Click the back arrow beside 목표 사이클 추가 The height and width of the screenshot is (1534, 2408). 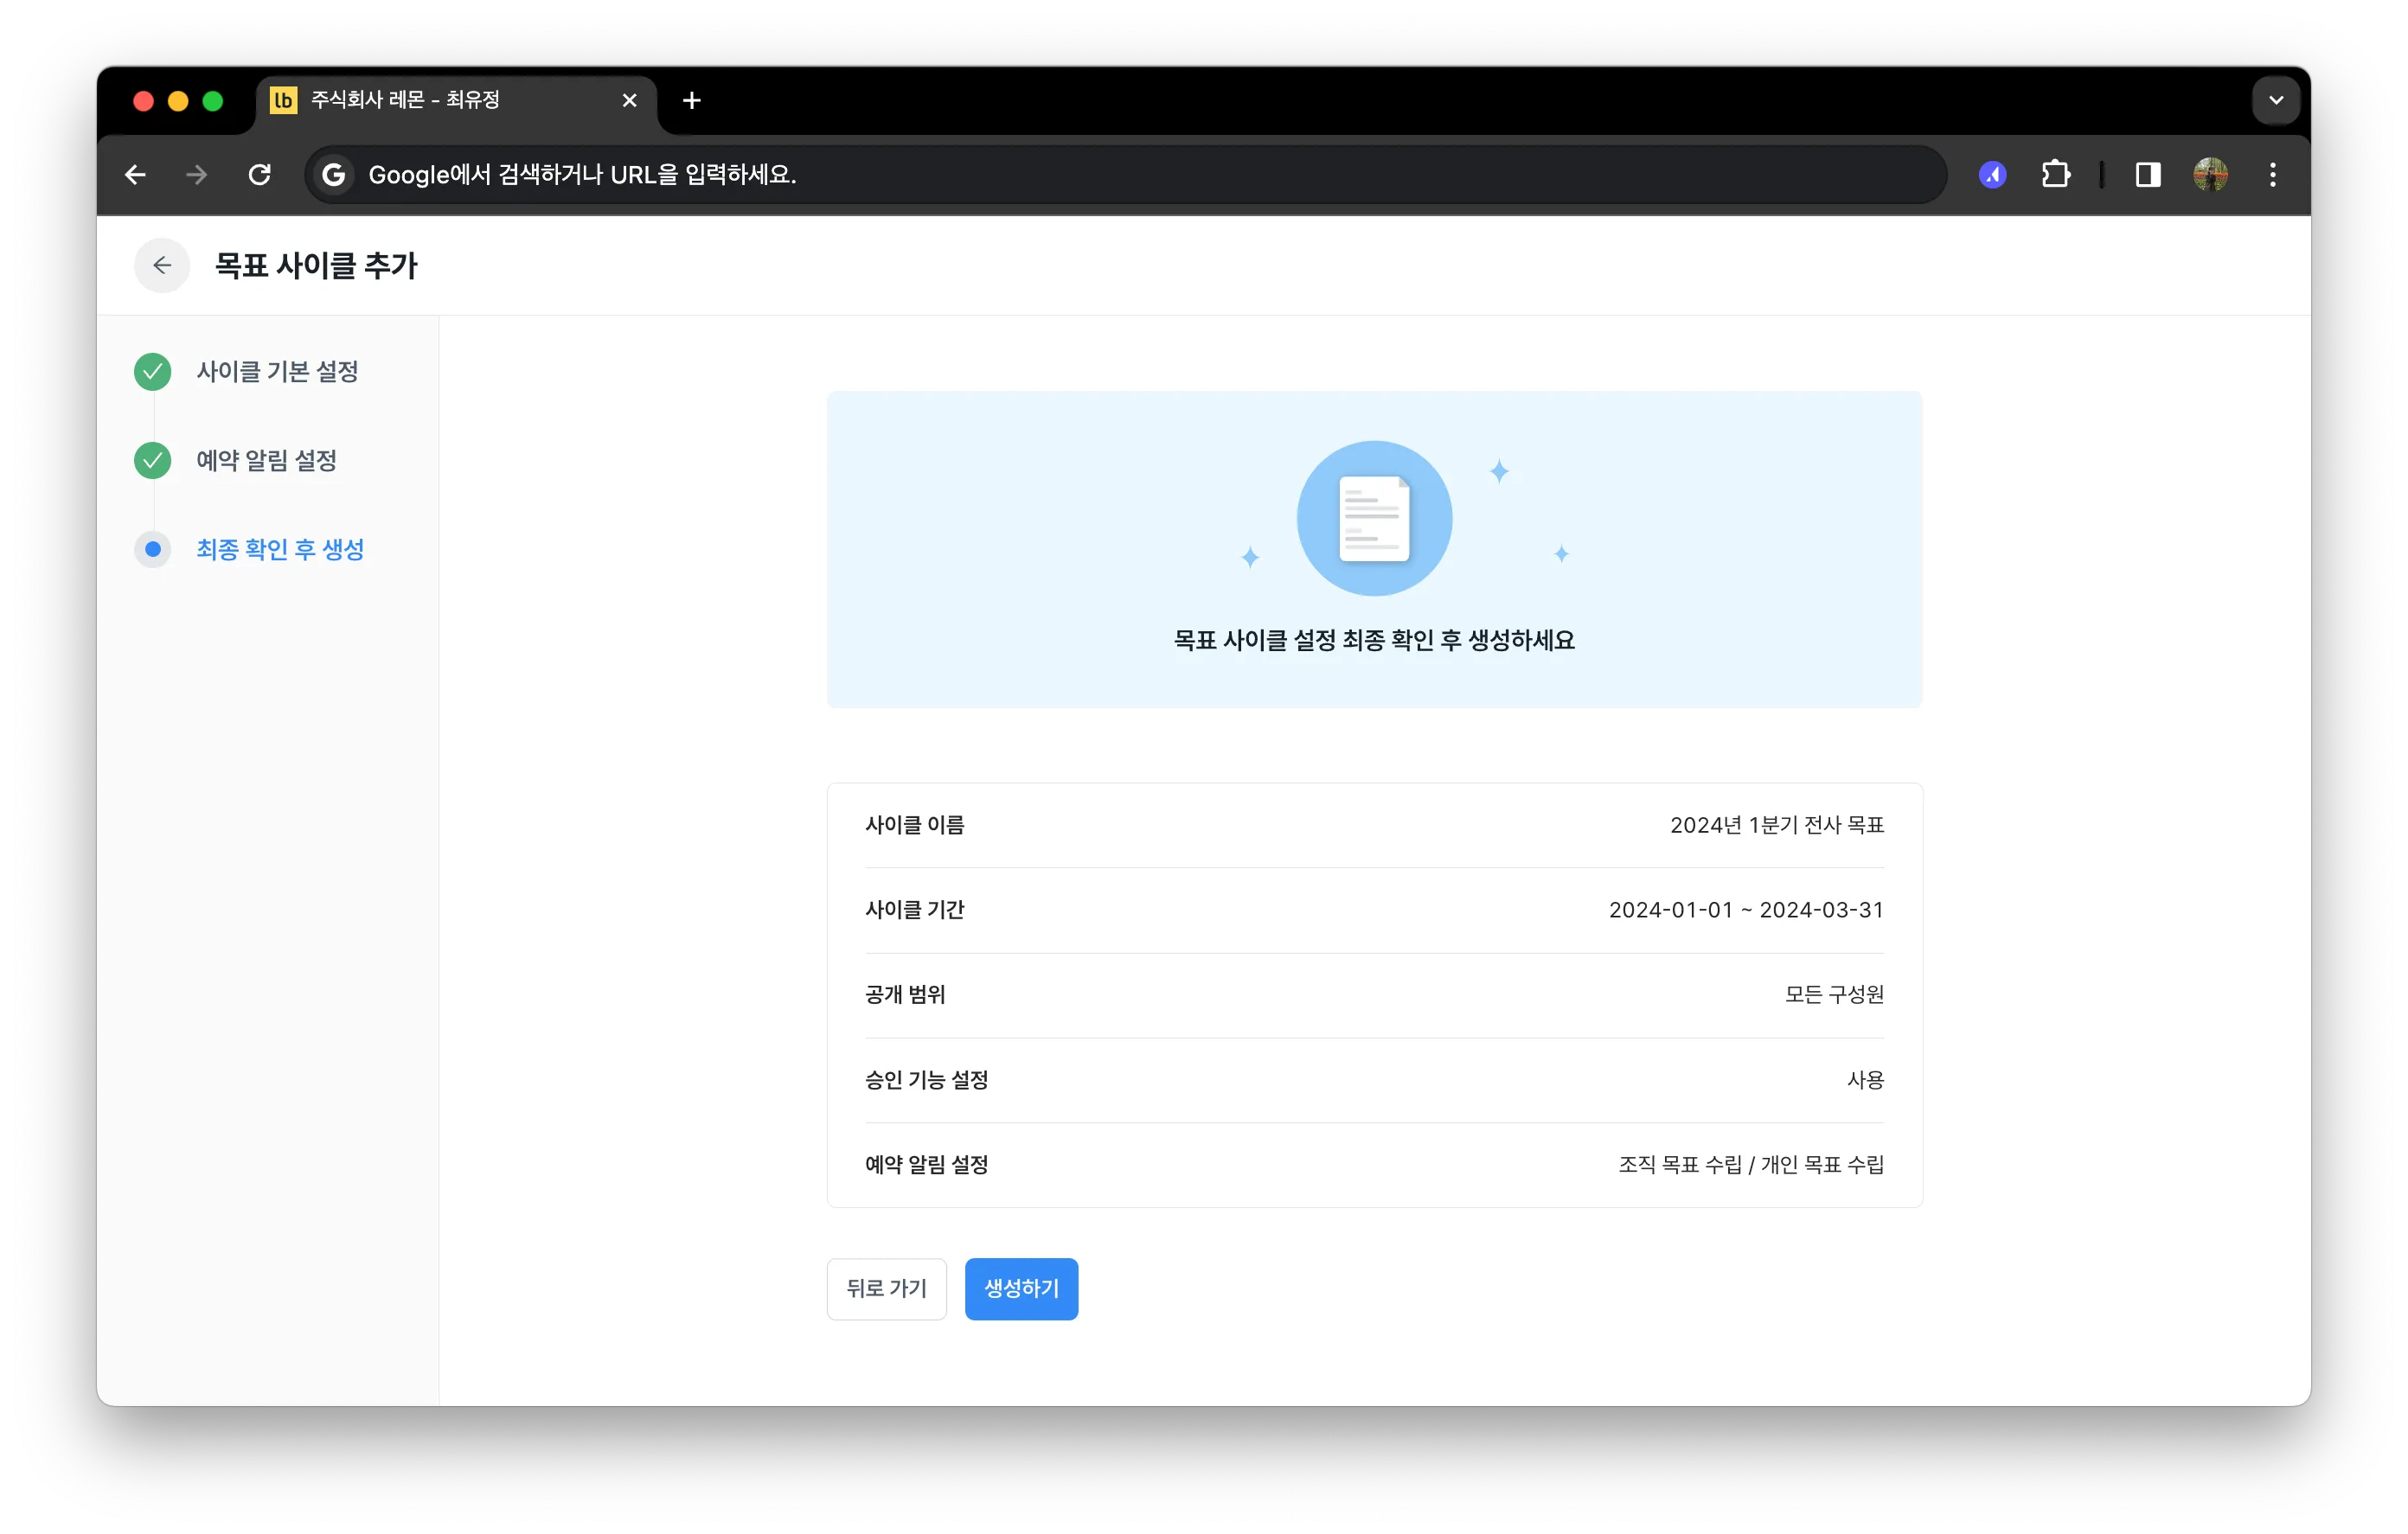(x=162, y=265)
